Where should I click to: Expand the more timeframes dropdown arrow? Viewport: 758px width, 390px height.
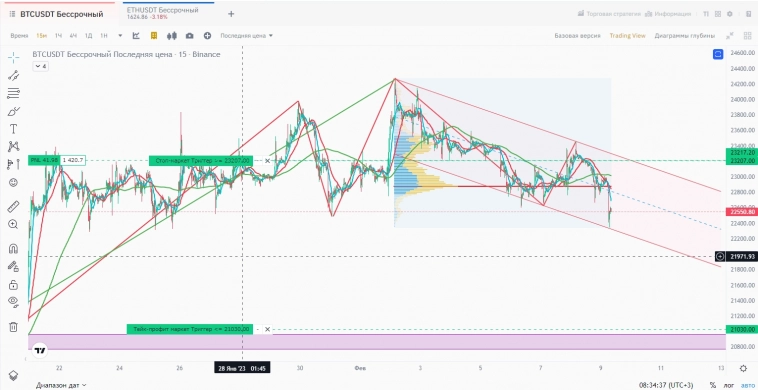(x=120, y=35)
